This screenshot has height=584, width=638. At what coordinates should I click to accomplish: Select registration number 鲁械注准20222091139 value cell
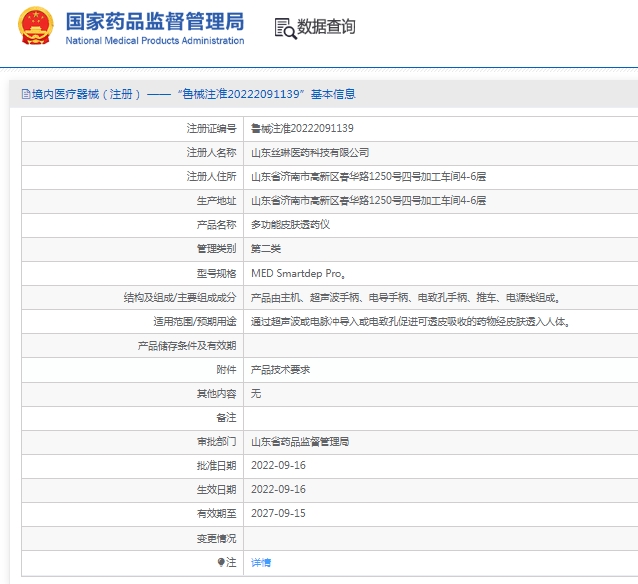(x=302, y=129)
